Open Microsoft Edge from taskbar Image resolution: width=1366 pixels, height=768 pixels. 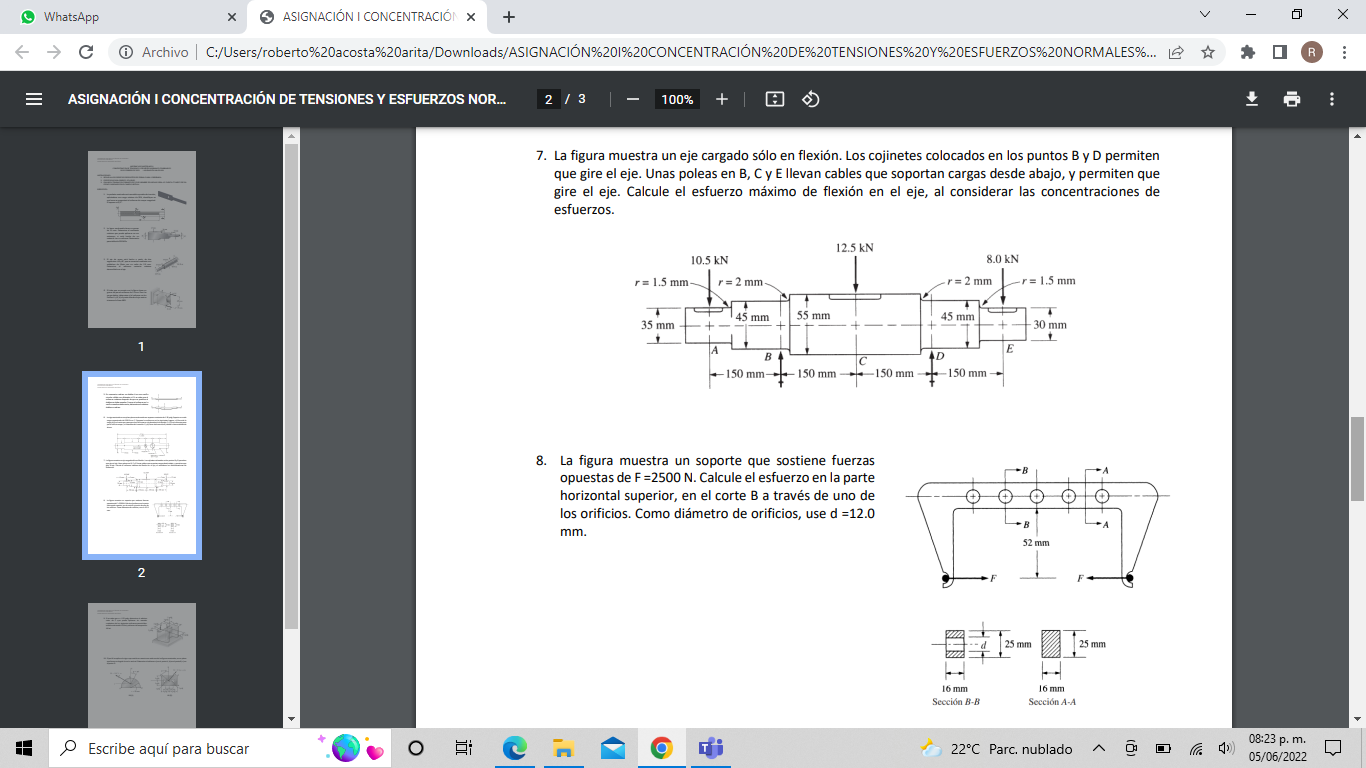pyautogui.click(x=514, y=748)
